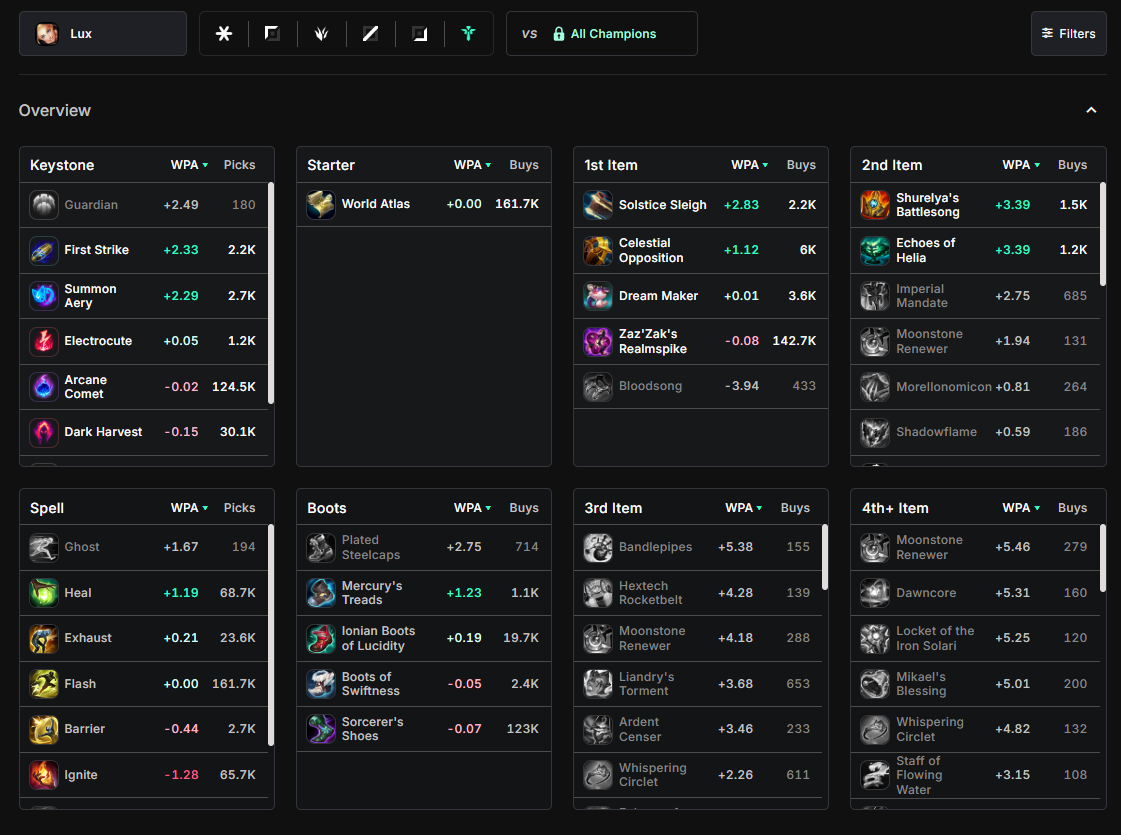The width and height of the screenshot is (1121, 835).
Task: Click the Keystone table scrollbar
Action: coord(271,293)
